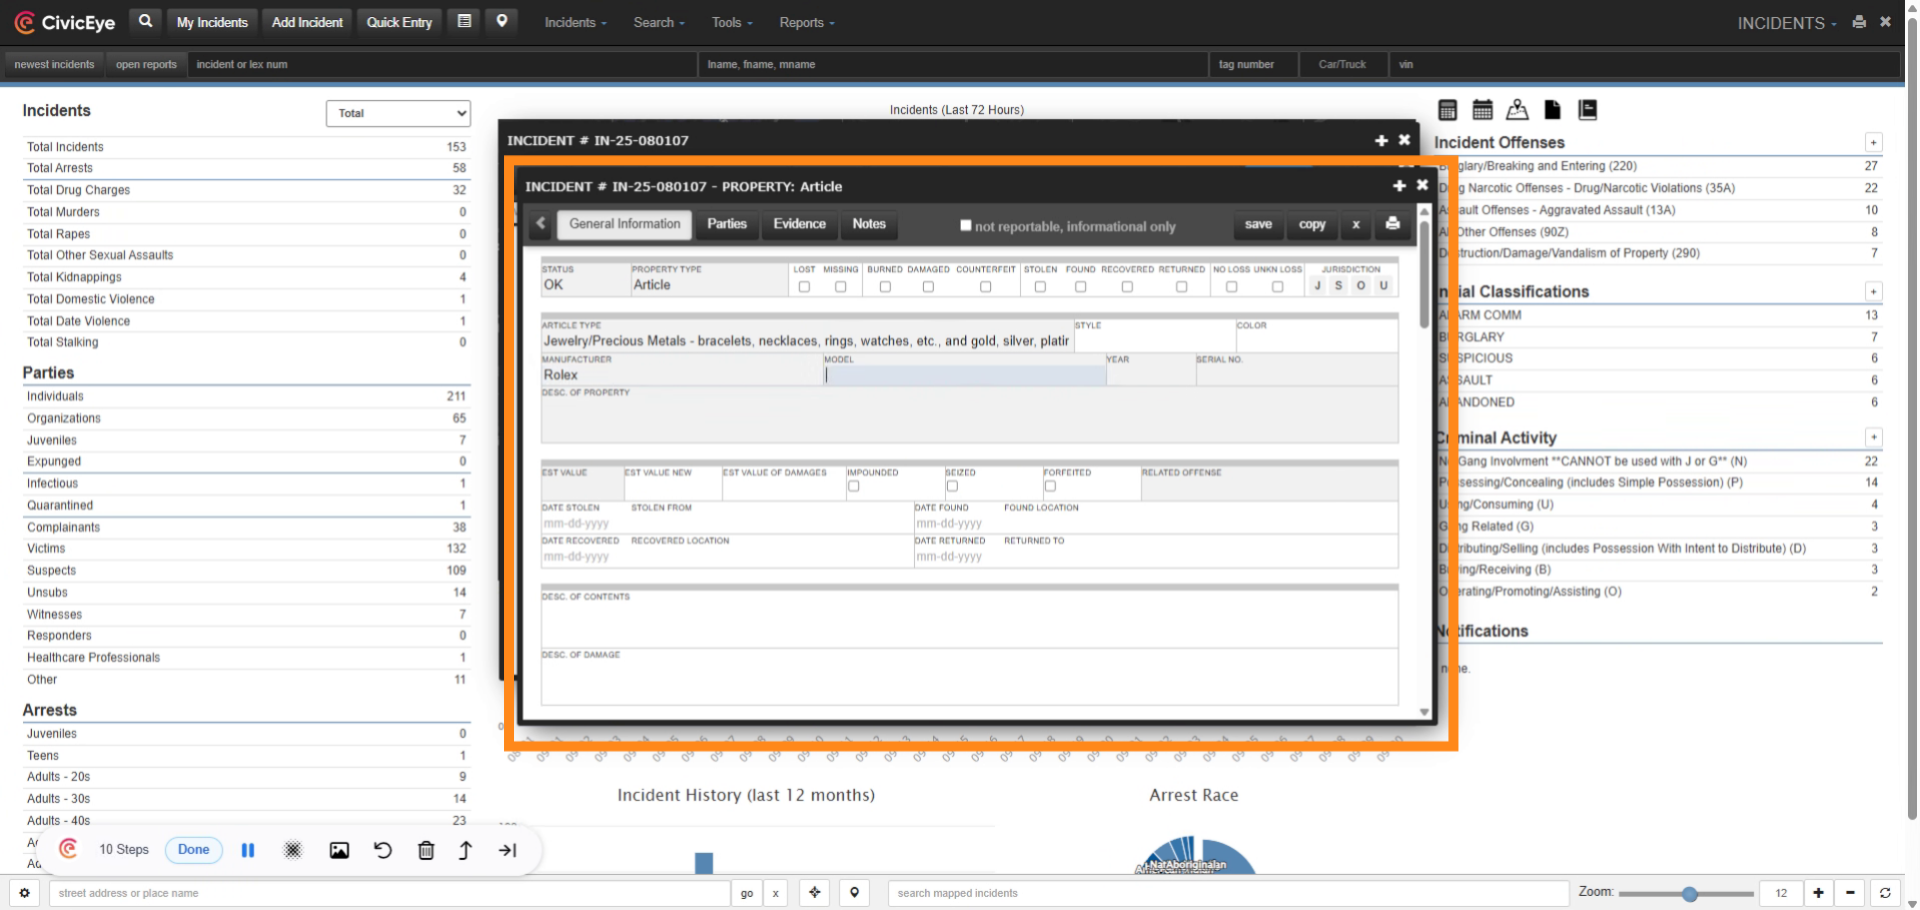The image size is (1920, 910).
Task: Open the Tools dropdown menu
Action: point(732,22)
